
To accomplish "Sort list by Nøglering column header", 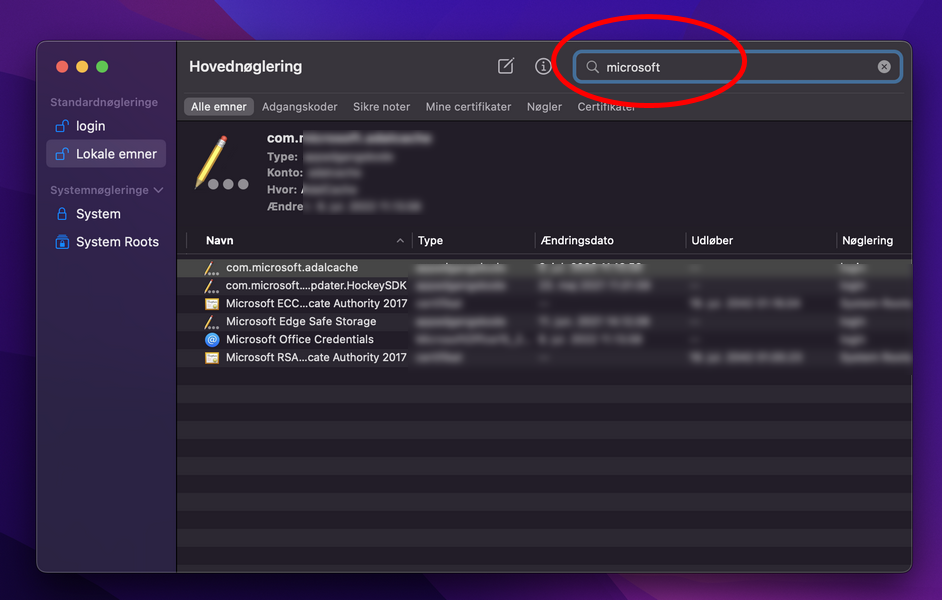I will (874, 240).
